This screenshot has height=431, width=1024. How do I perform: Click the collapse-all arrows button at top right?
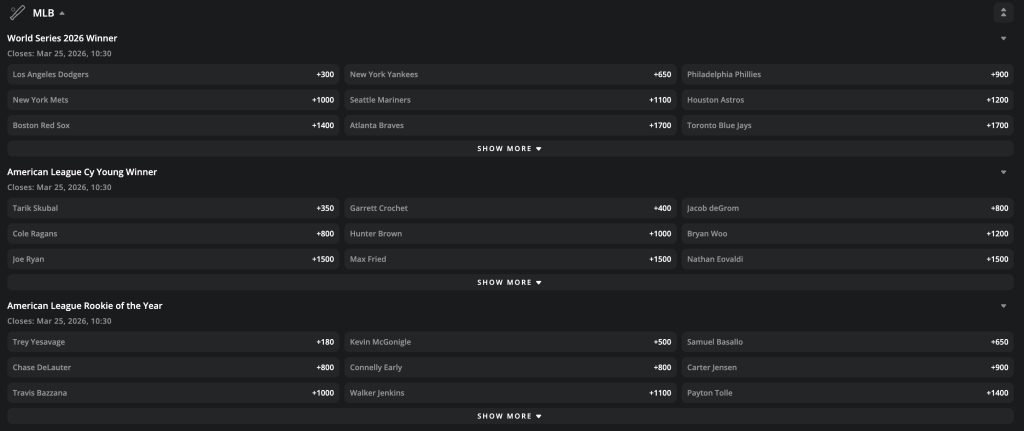pyautogui.click(x=1003, y=12)
